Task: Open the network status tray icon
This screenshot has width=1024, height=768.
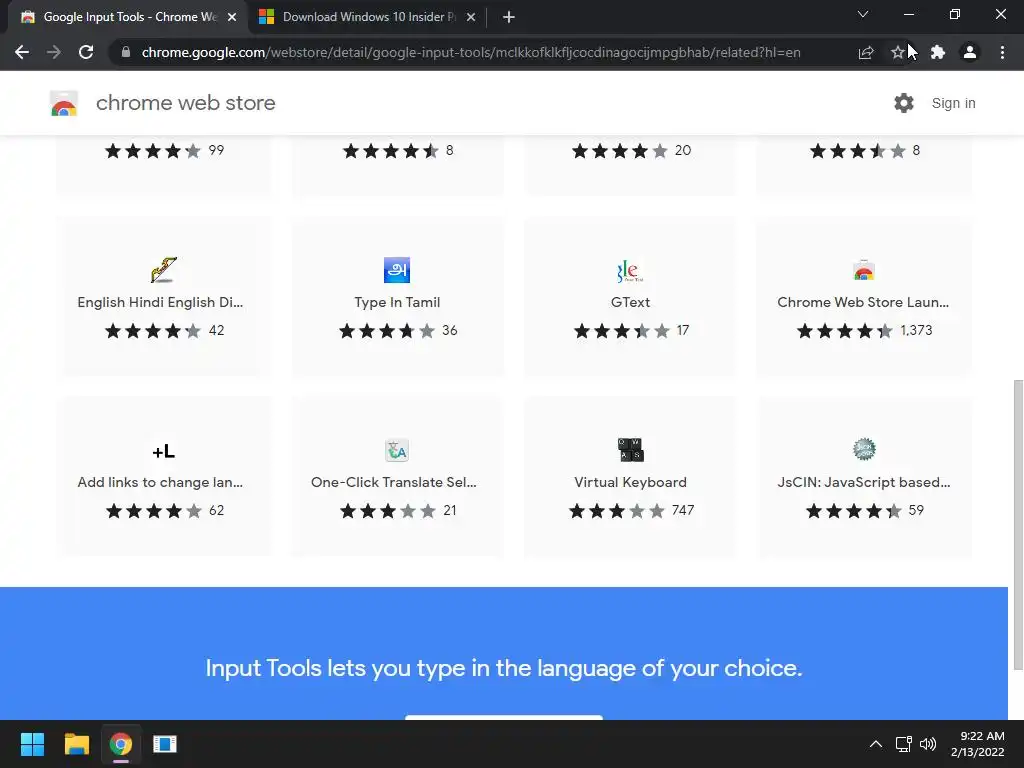Action: pos(903,744)
